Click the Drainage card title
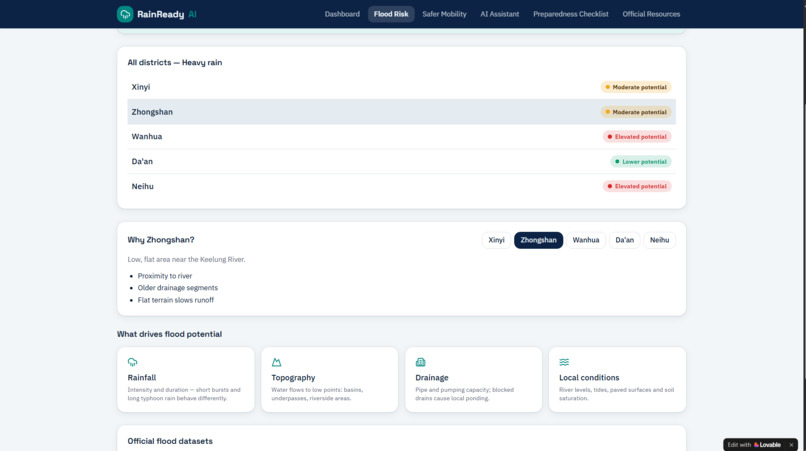 432,377
